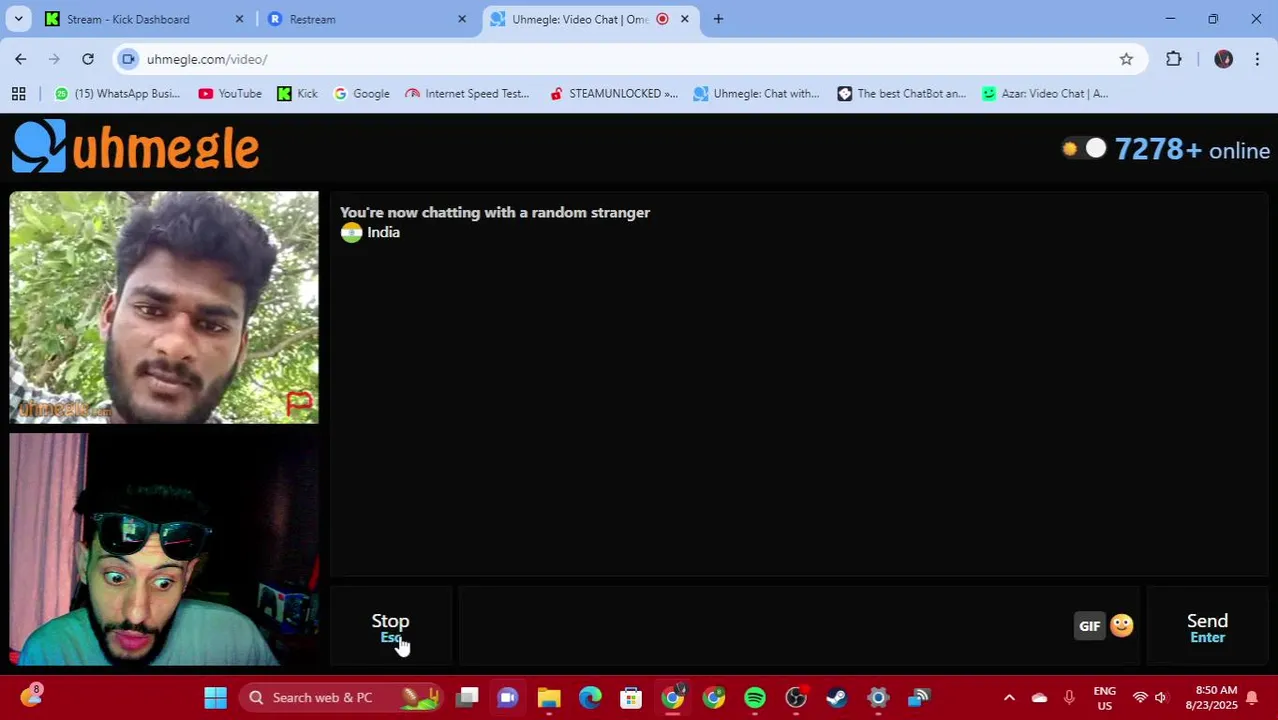
Task: Click the India country flag icon
Action: [351, 232]
